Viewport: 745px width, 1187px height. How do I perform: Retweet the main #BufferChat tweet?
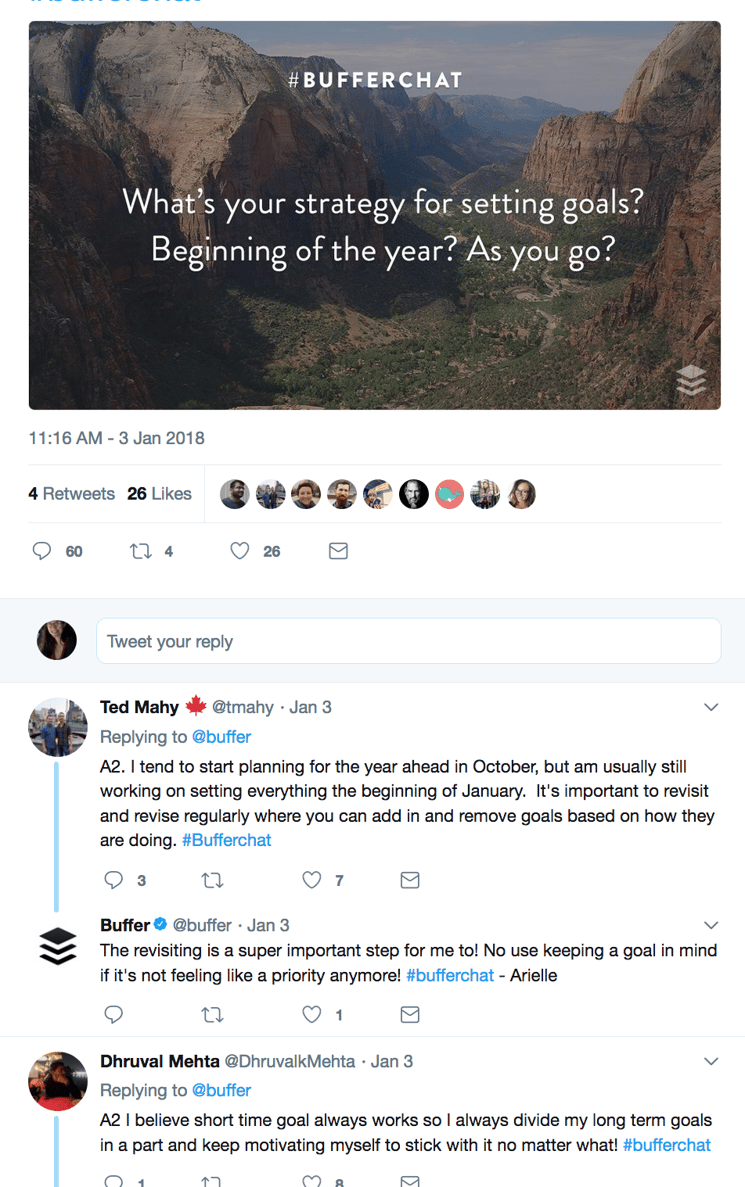point(141,551)
